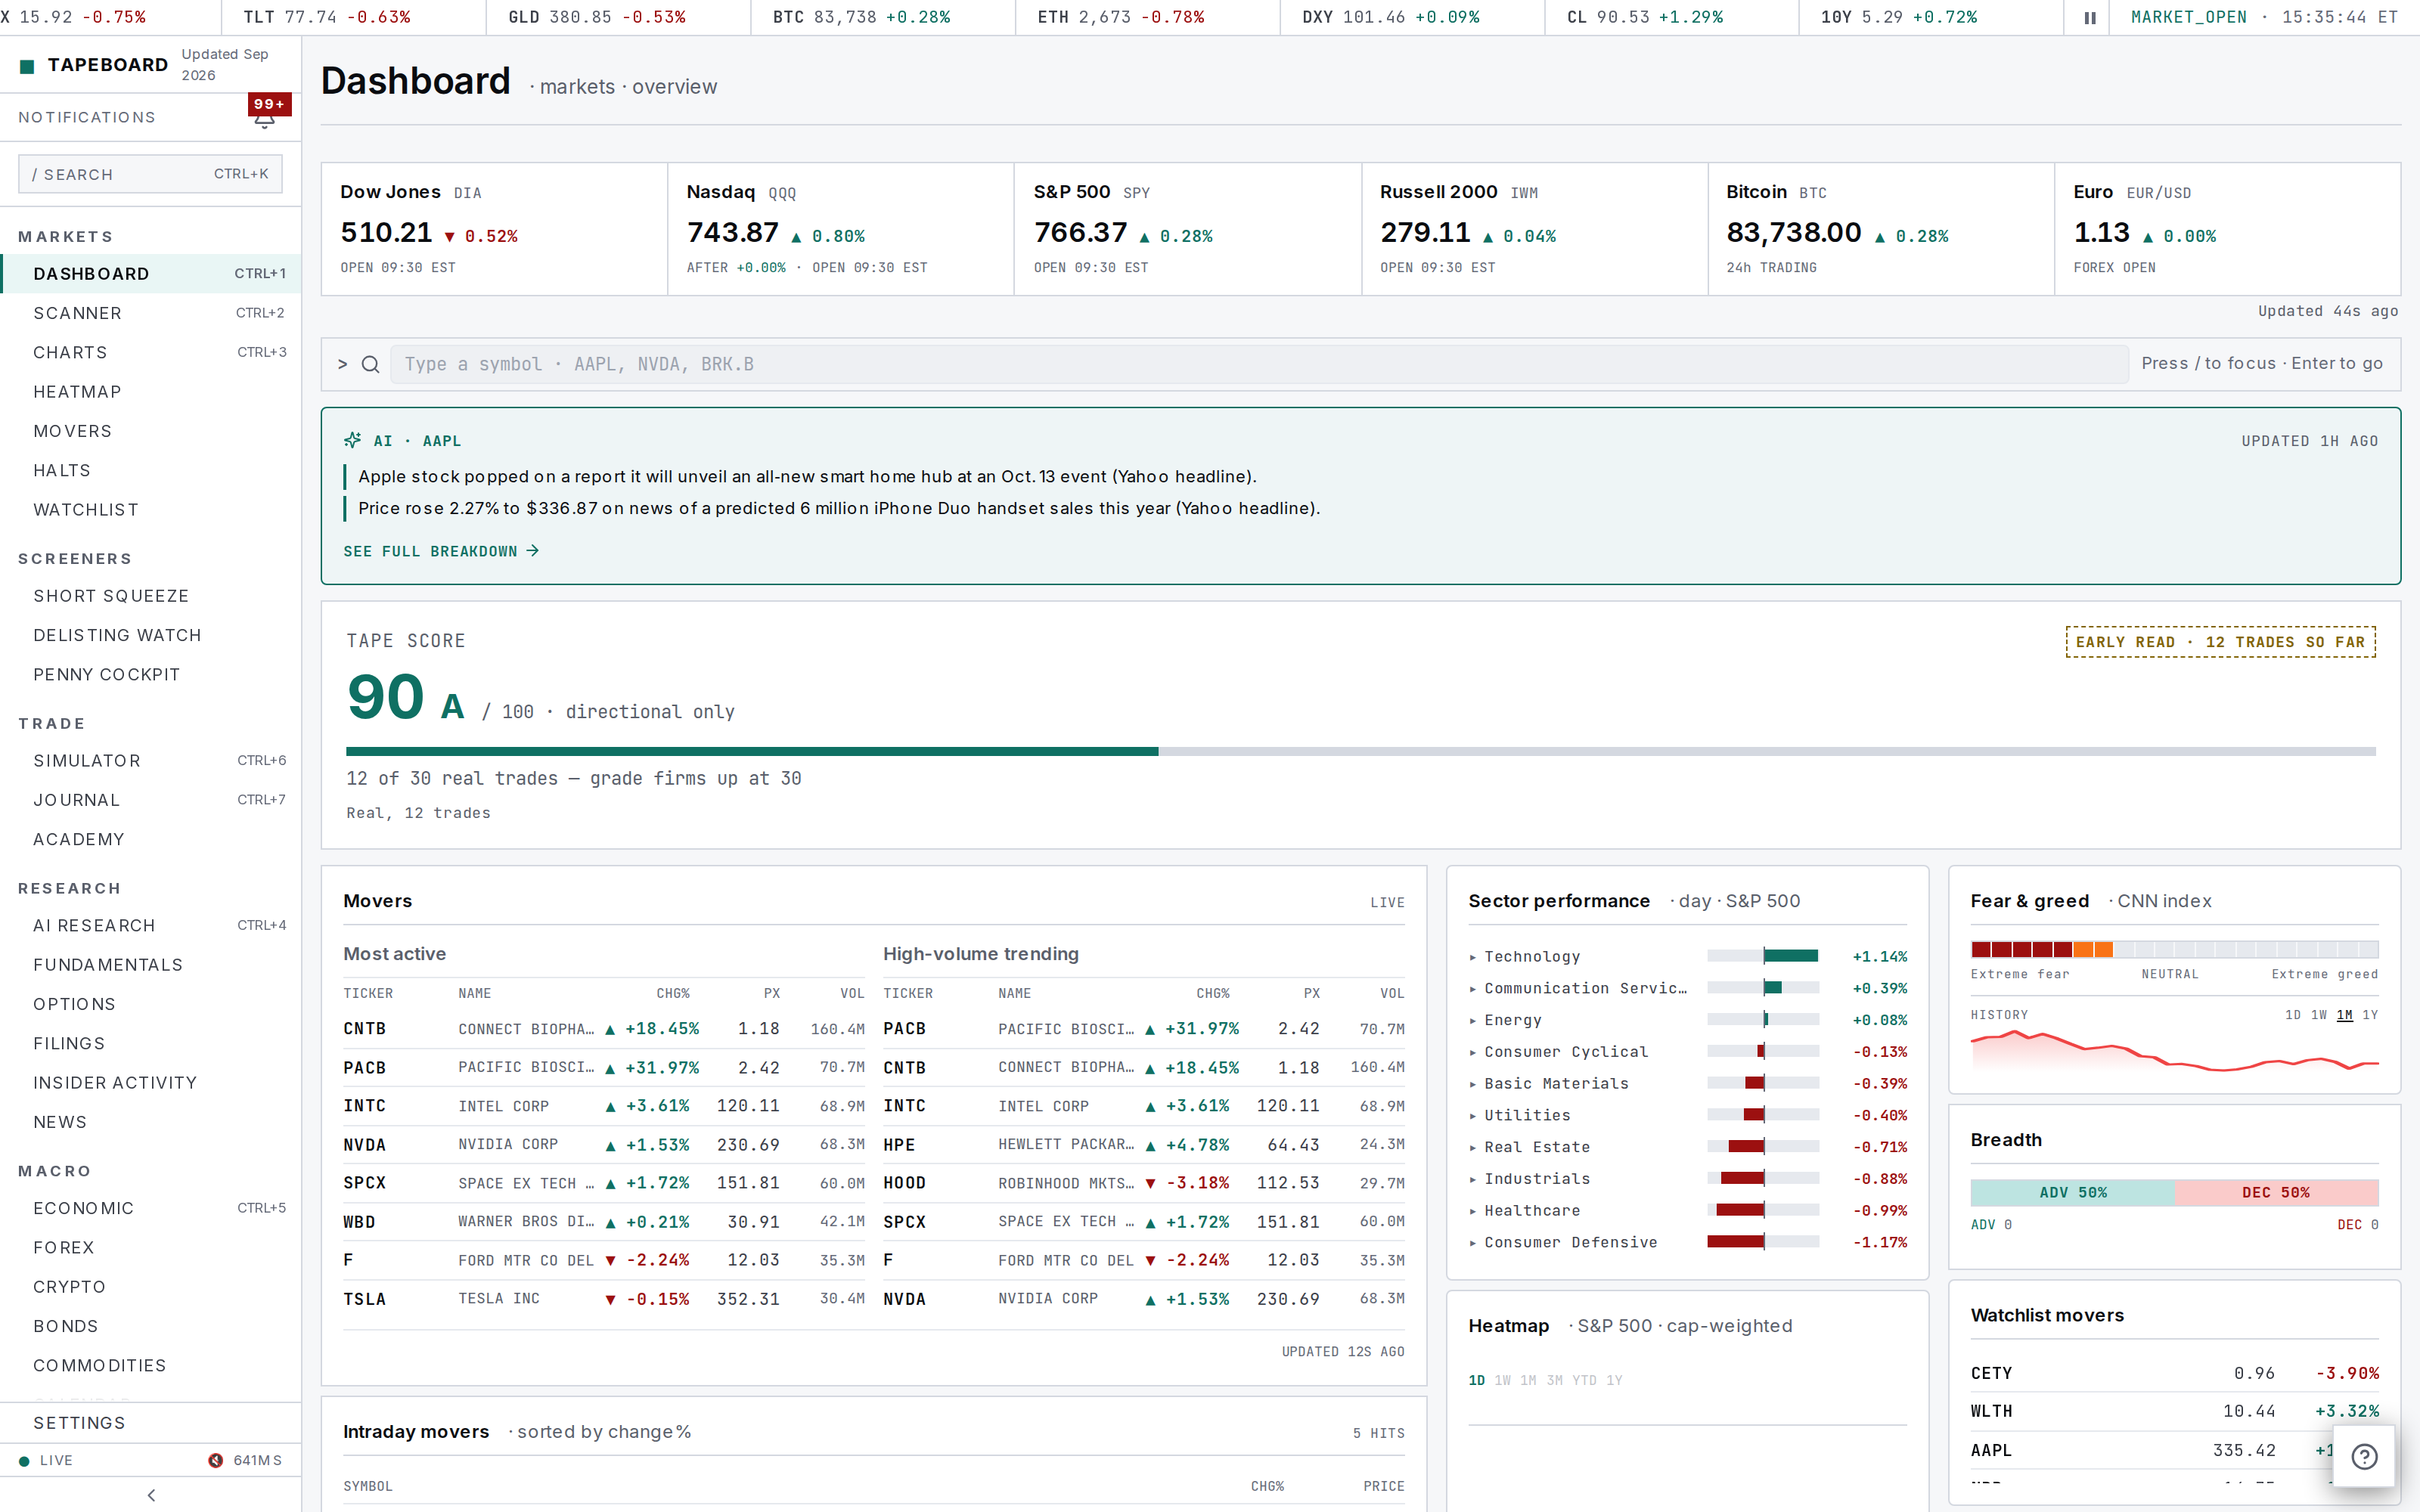
Task: Open the Nasdaq QQQ index card
Action: pos(840,229)
